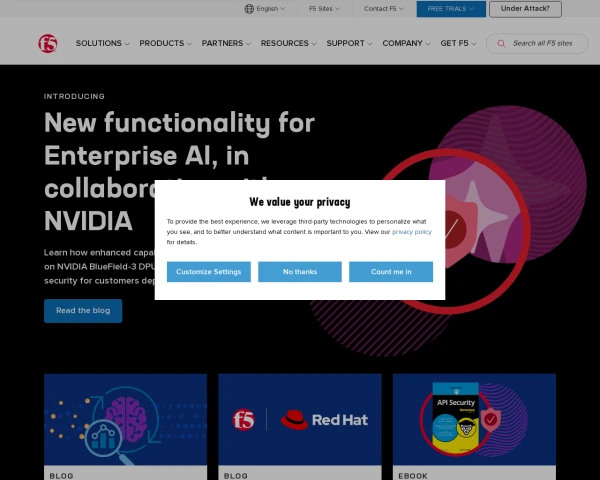Click No thanks in privacy dialog
Image resolution: width=600 pixels, height=480 pixels.
(x=300, y=272)
